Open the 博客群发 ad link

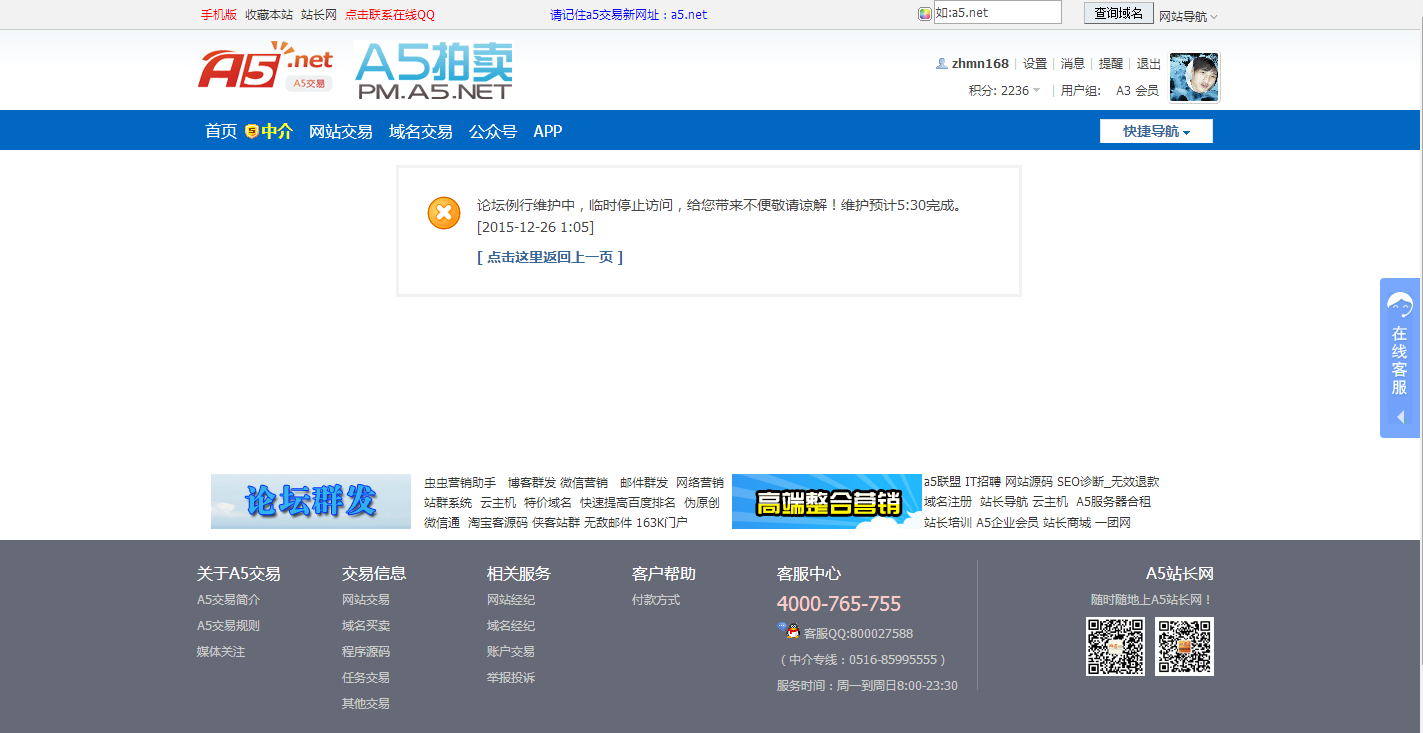[x=532, y=482]
